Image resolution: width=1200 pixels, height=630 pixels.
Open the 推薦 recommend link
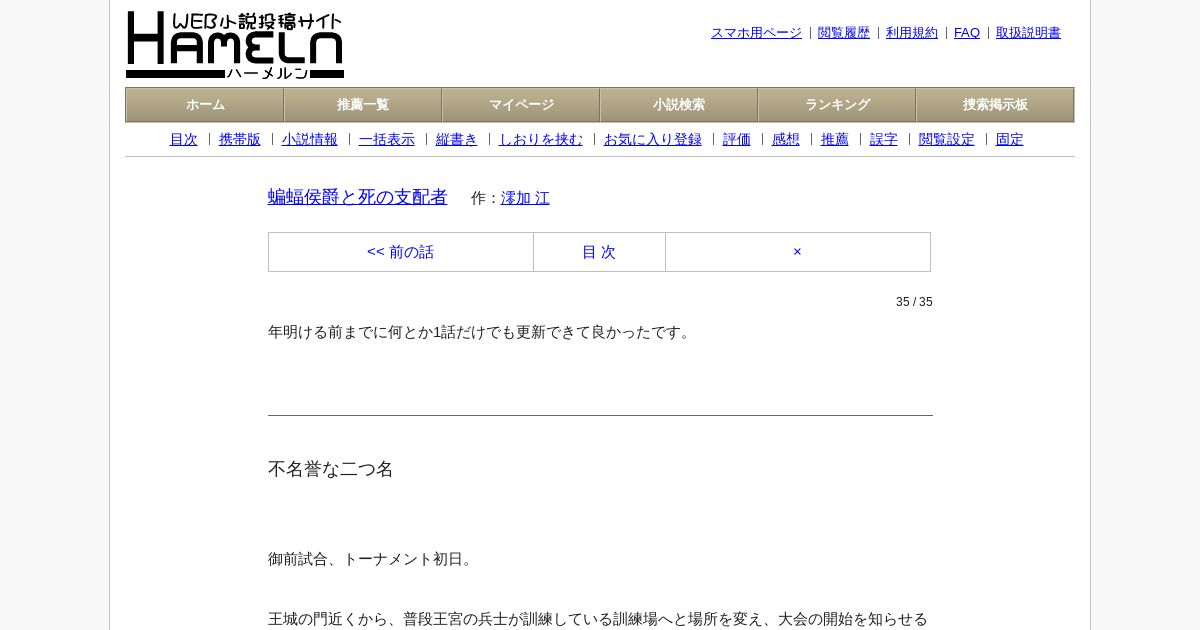click(835, 140)
